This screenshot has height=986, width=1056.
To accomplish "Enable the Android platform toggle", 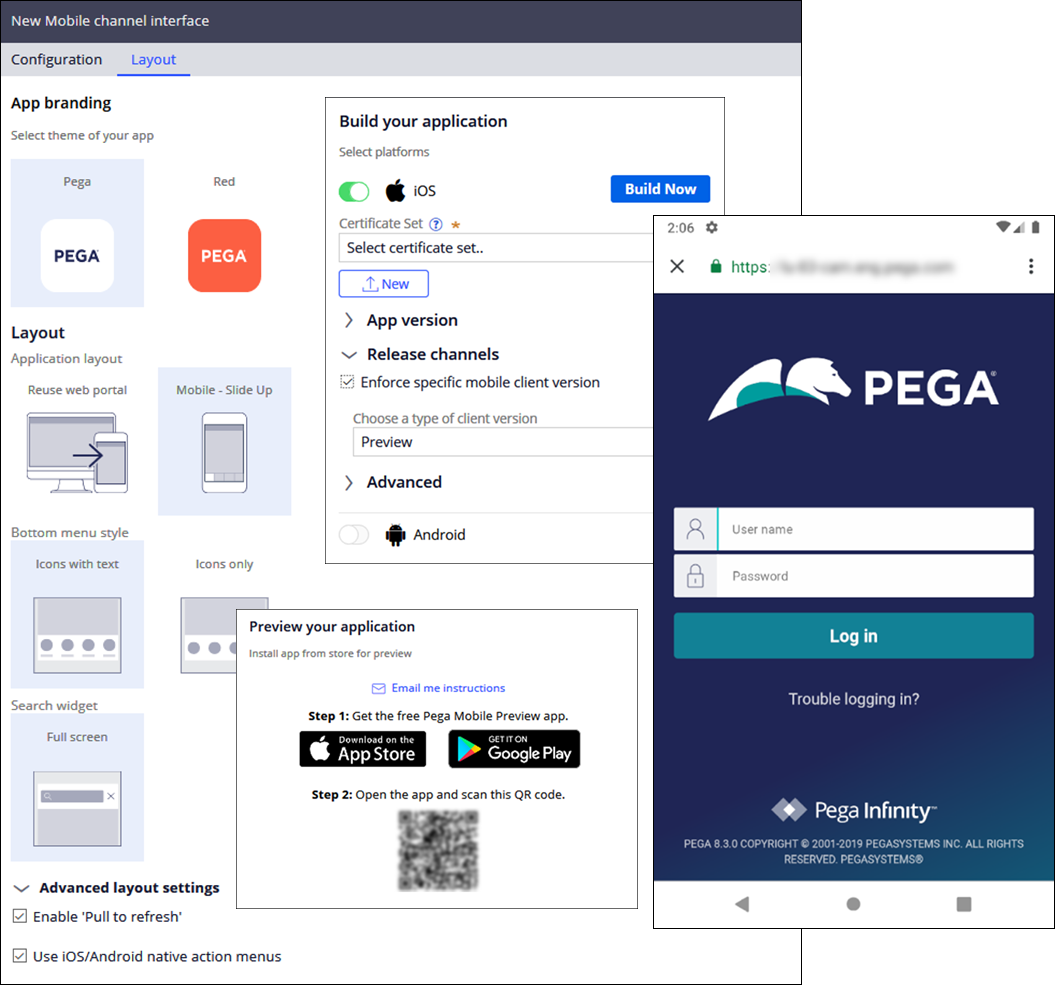I will [354, 535].
